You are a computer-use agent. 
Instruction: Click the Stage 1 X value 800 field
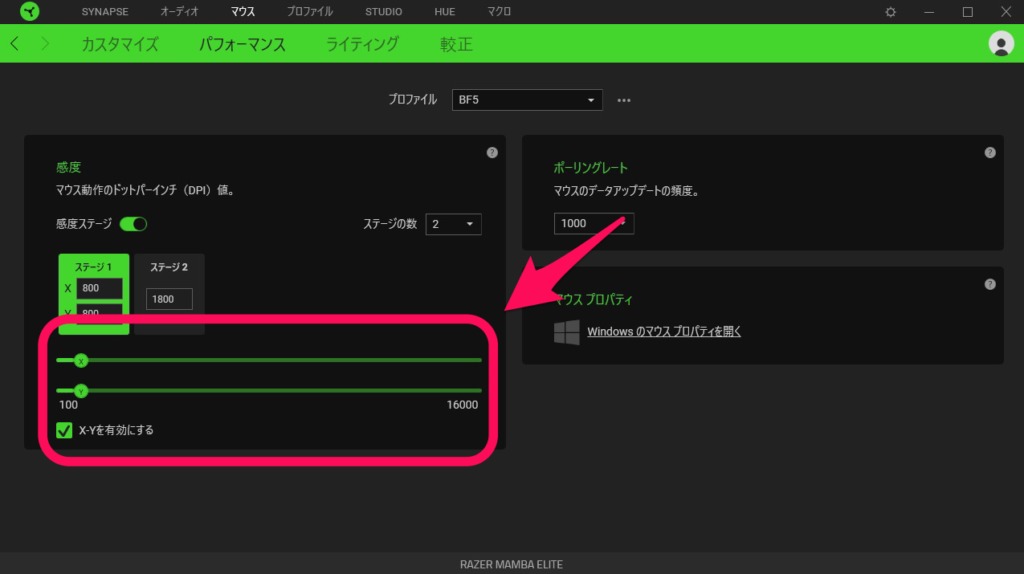click(x=99, y=288)
